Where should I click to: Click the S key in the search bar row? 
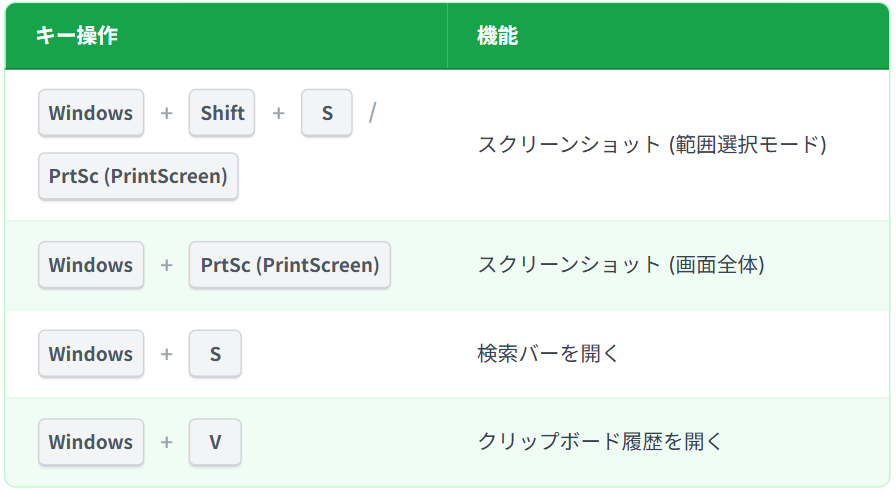[215, 354]
